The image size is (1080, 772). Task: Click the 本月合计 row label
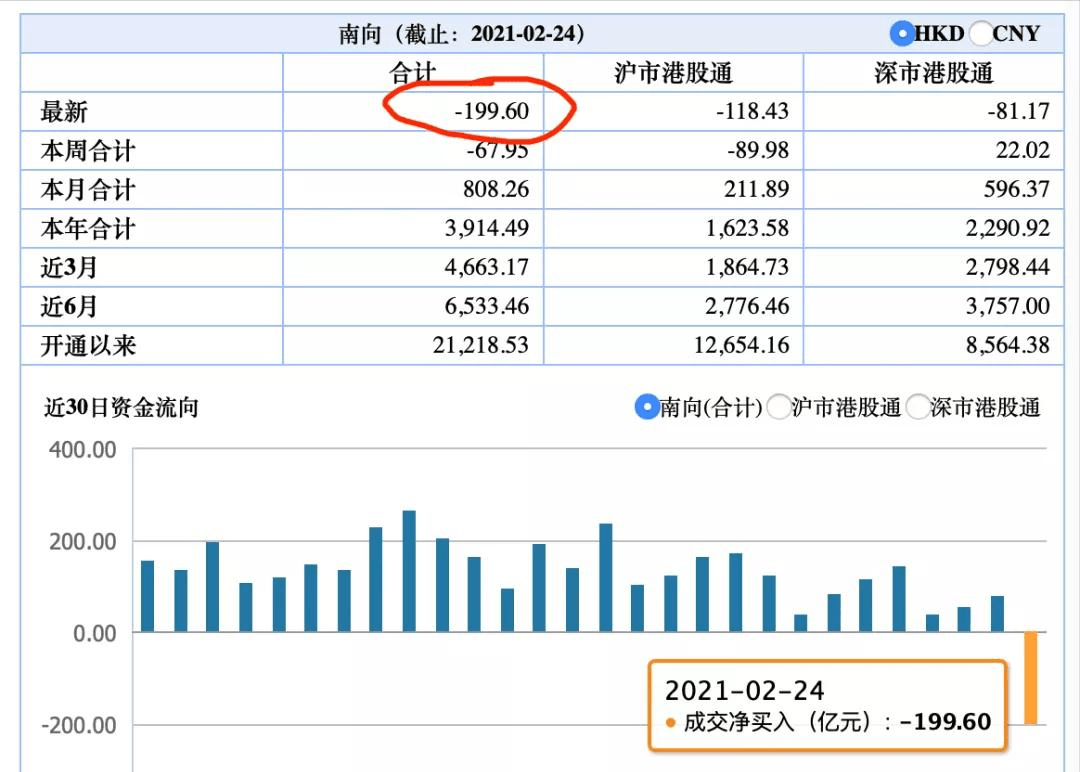tap(87, 190)
